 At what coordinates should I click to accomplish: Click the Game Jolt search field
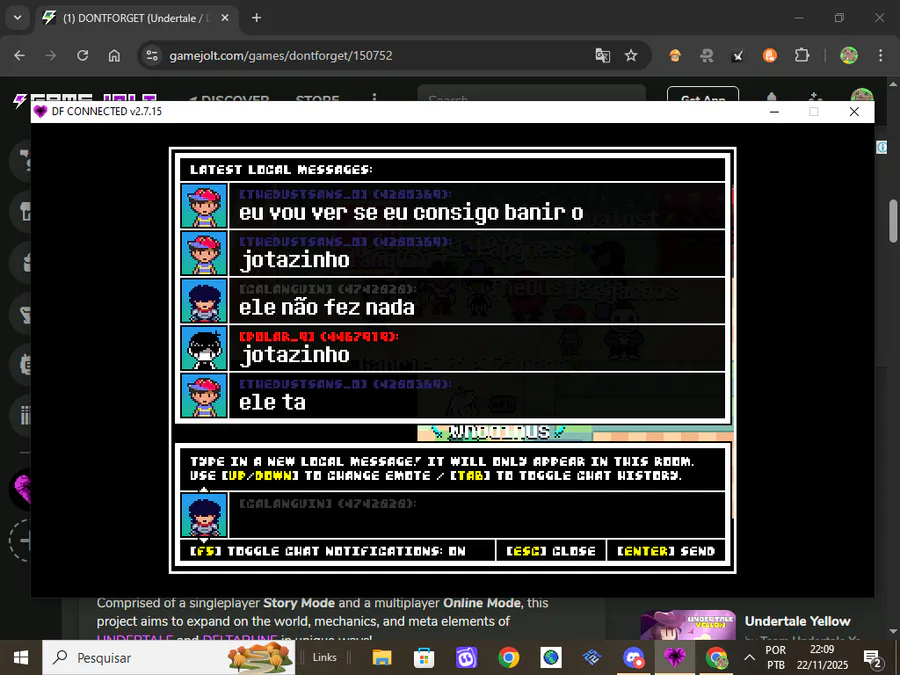pyautogui.click(x=532, y=95)
